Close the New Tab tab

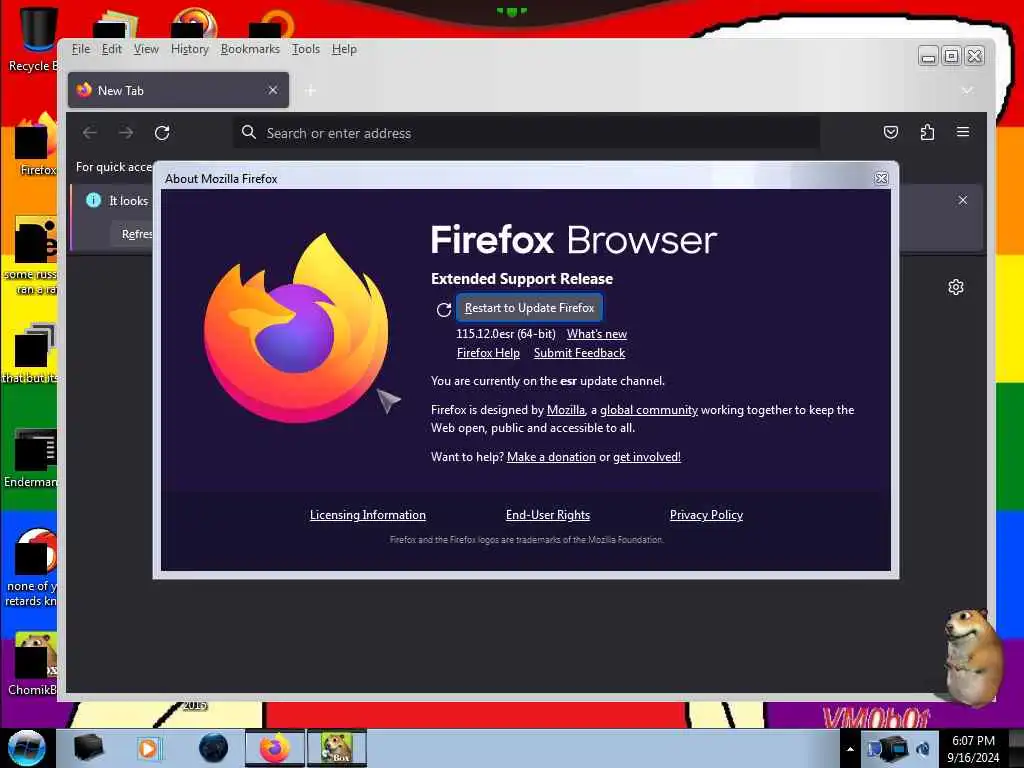click(273, 90)
